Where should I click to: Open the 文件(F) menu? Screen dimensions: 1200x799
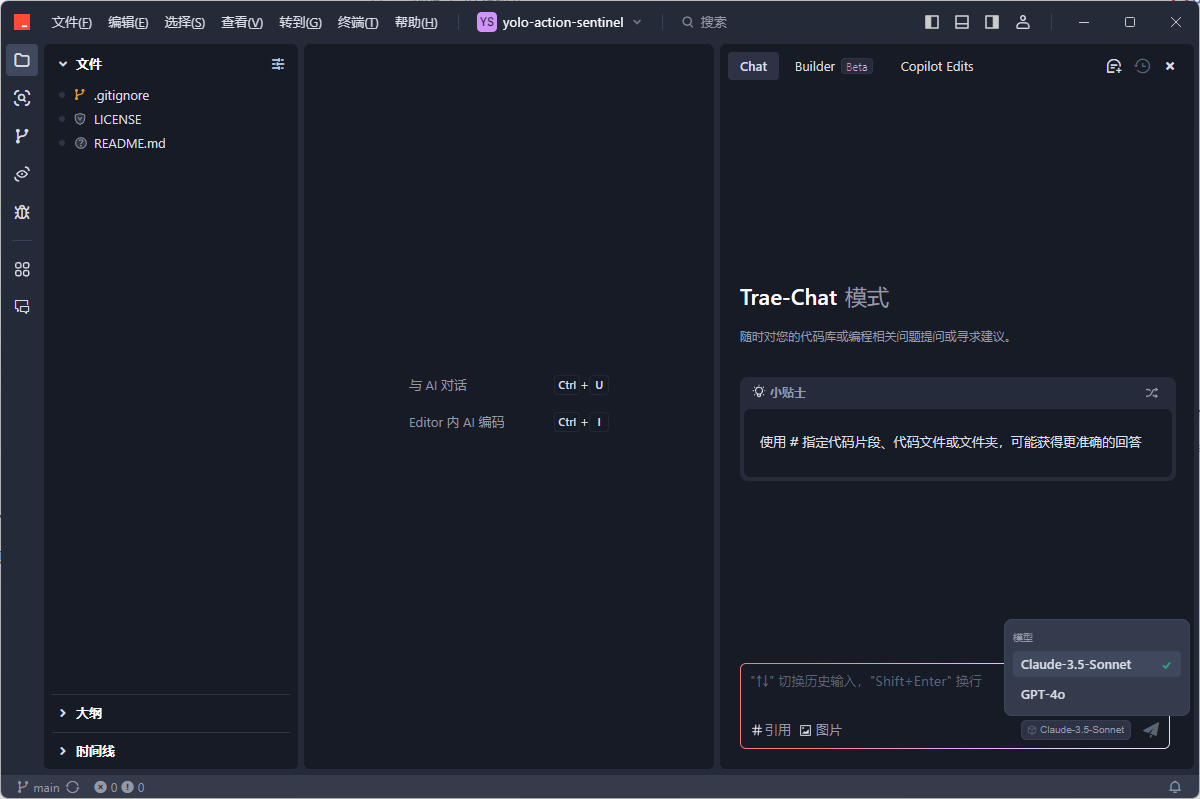coord(72,22)
